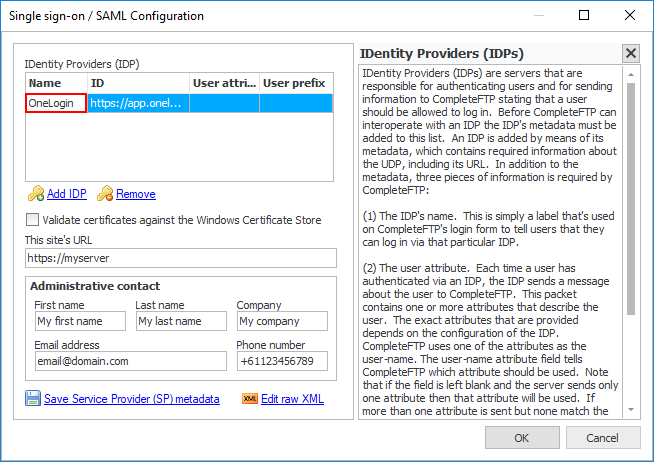The image size is (654, 462).
Task: Click the Add IDP key icon
Action: tap(35, 194)
